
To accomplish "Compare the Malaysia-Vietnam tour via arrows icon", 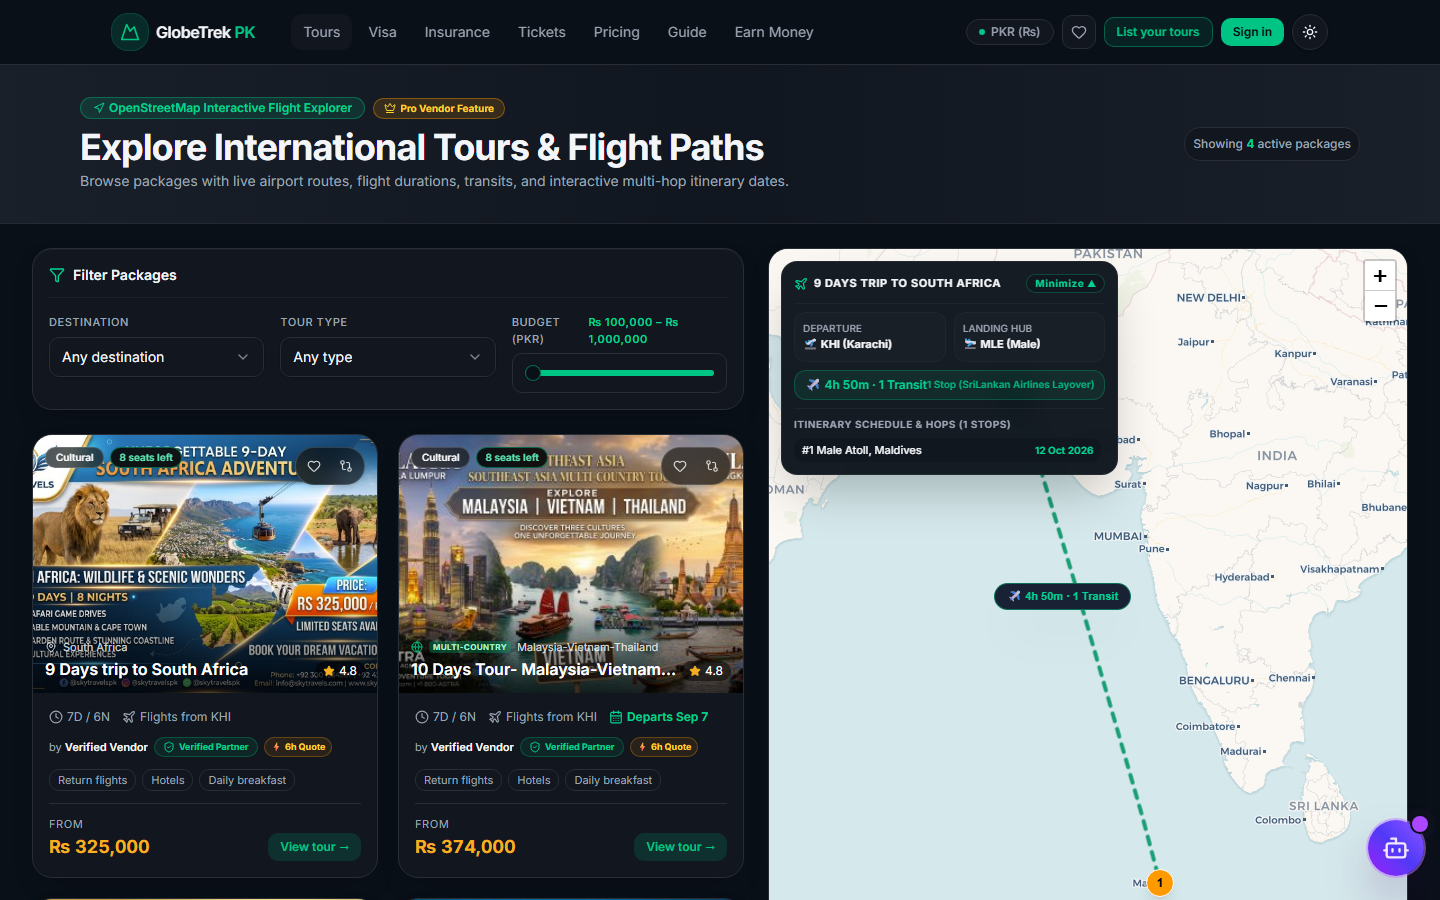I will pos(712,466).
